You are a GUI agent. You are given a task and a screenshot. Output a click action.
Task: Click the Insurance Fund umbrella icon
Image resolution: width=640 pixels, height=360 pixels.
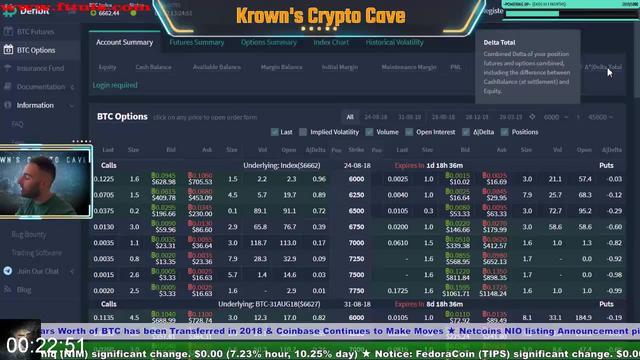8,68
